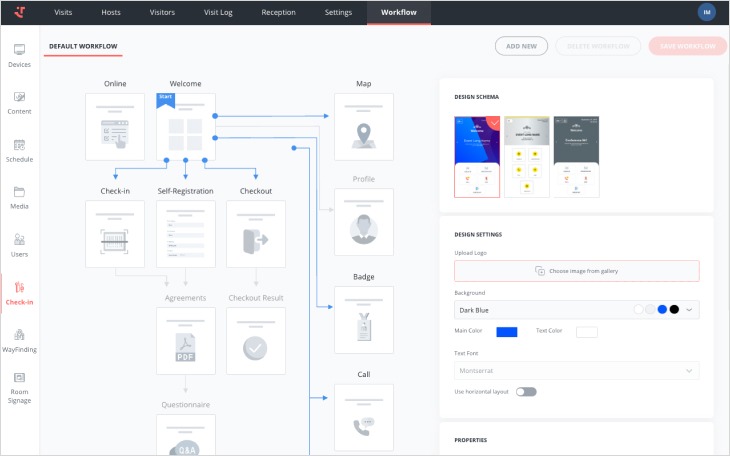Toggle Use horizontal layout switch
Image resolution: width=730 pixels, height=456 pixels.
pos(526,391)
